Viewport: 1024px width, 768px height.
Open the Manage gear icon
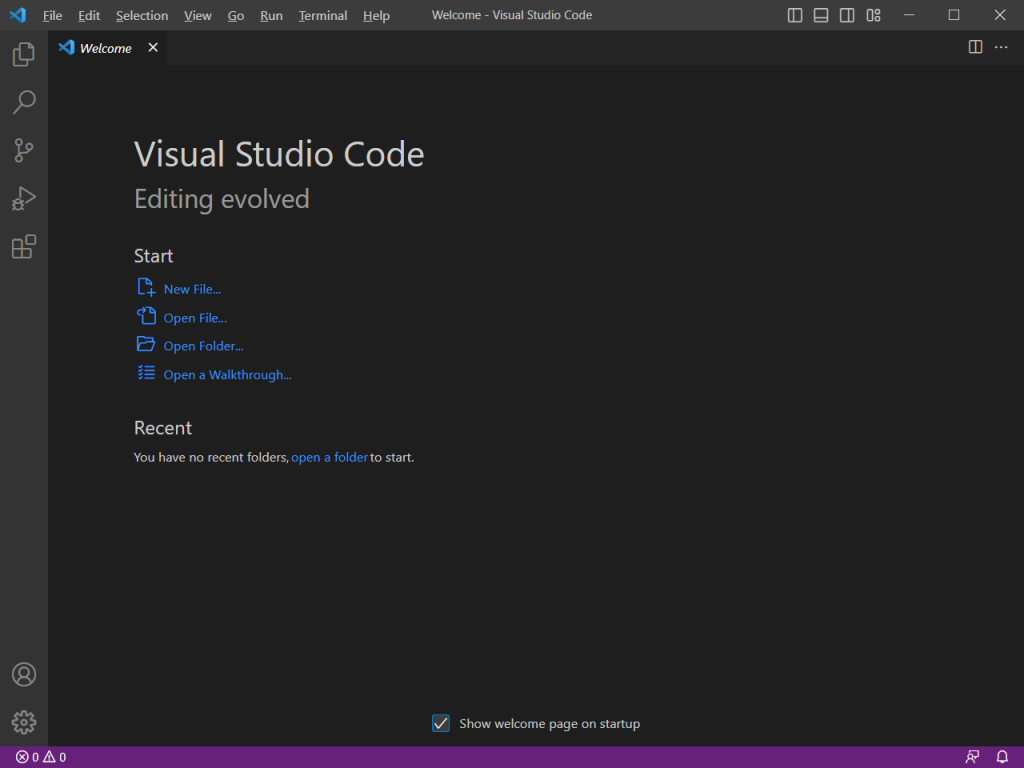pos(24,722)
